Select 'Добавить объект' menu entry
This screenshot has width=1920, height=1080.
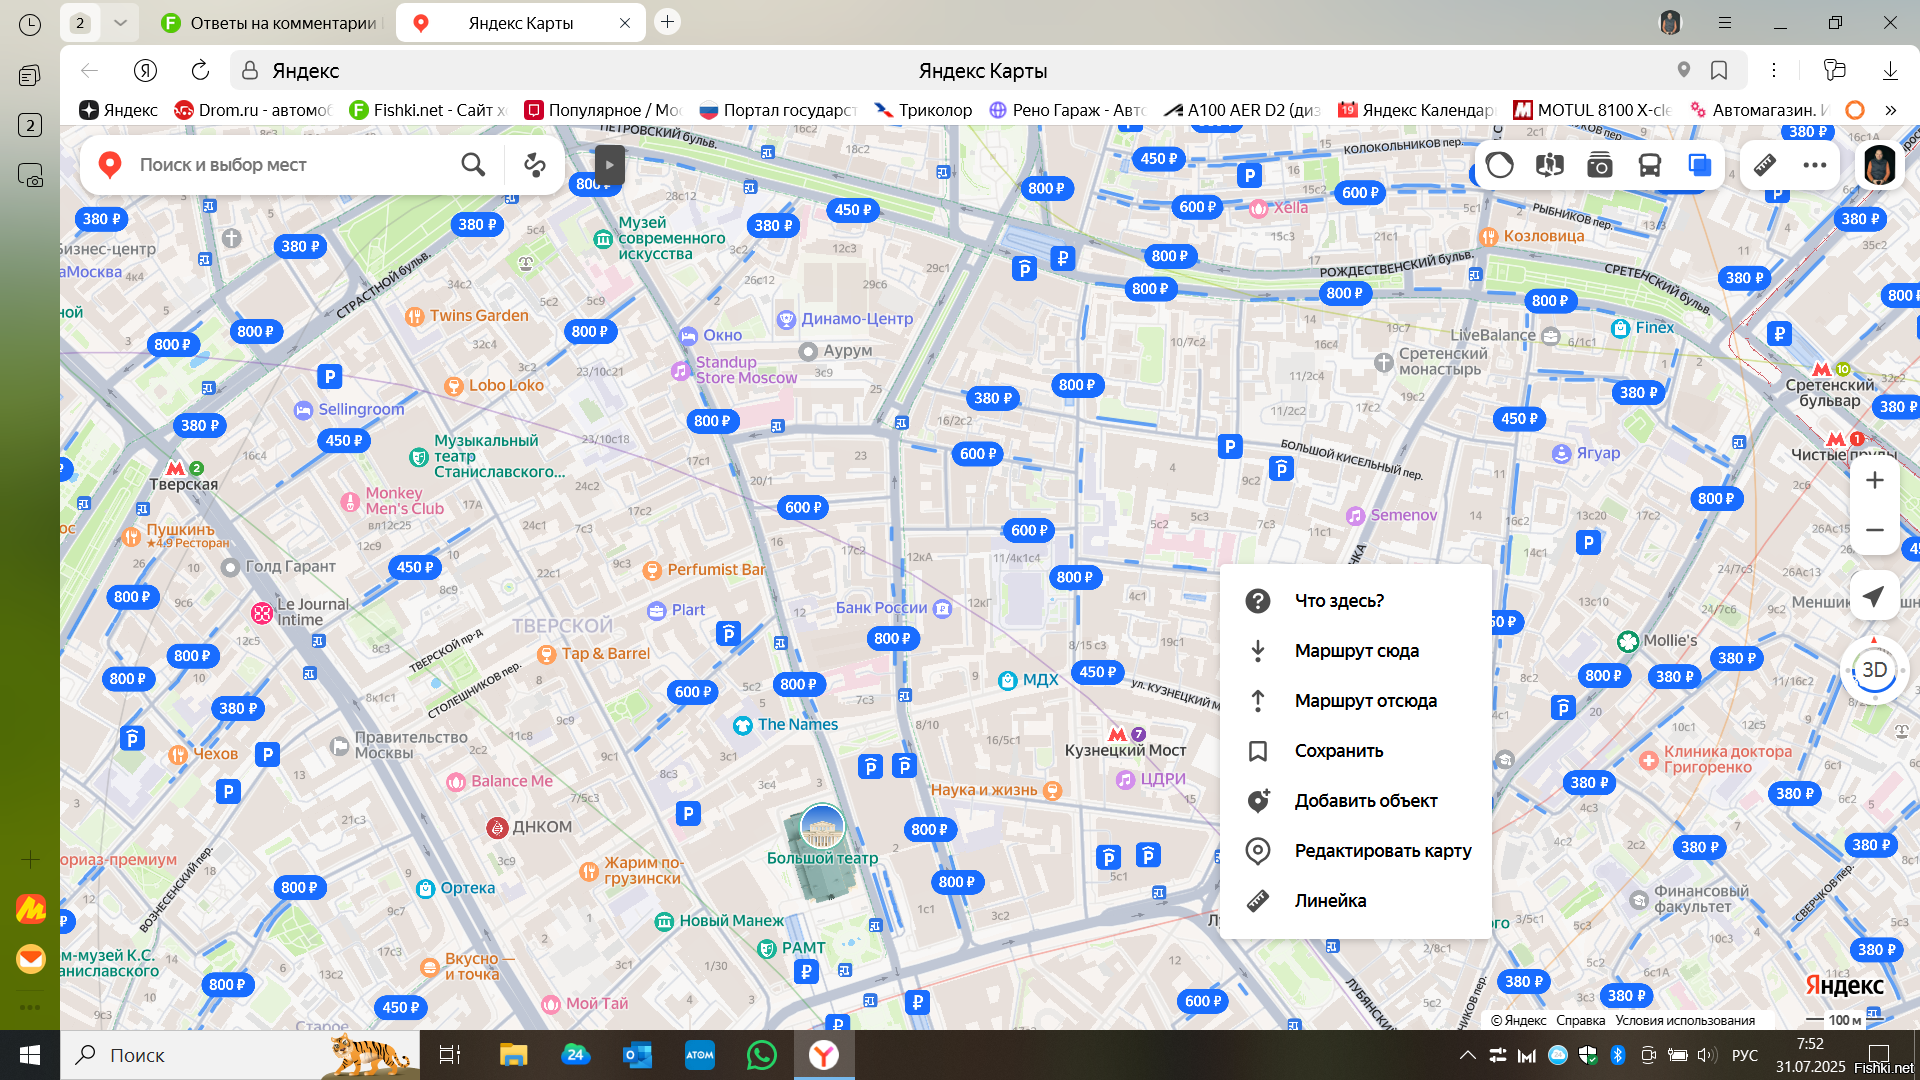point(1355,801)
